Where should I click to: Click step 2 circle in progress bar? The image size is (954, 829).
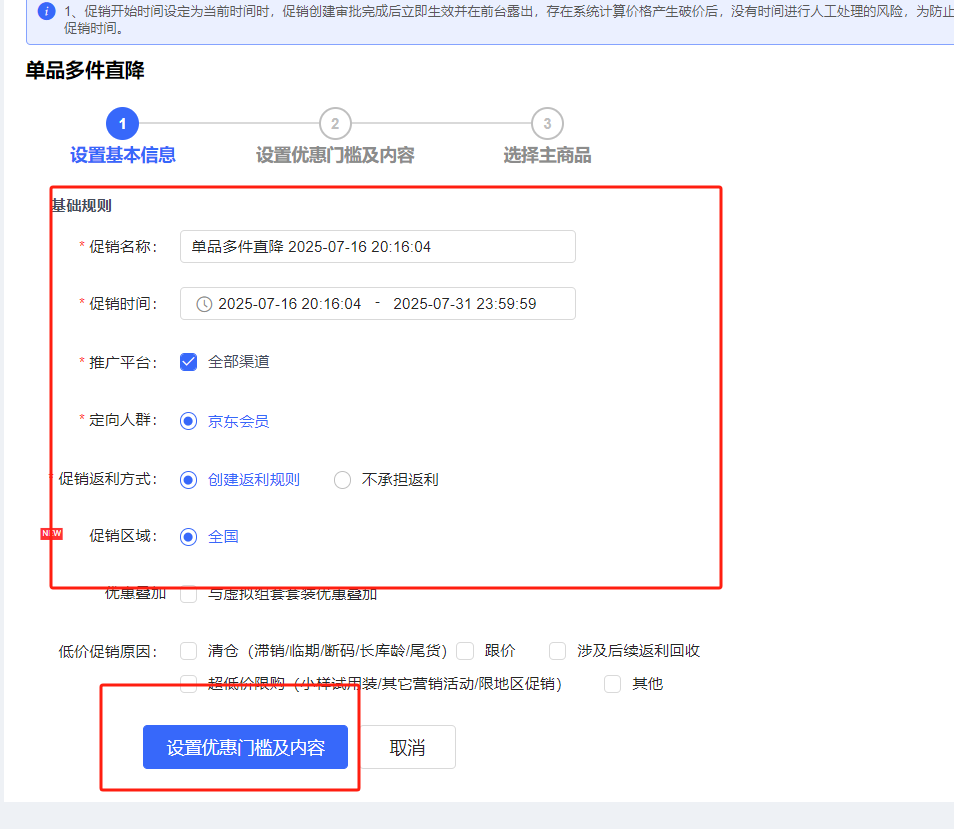335,124
